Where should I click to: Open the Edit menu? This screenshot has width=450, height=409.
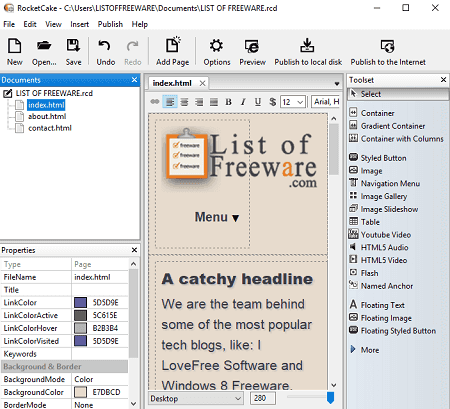click(x=30, y=24)
